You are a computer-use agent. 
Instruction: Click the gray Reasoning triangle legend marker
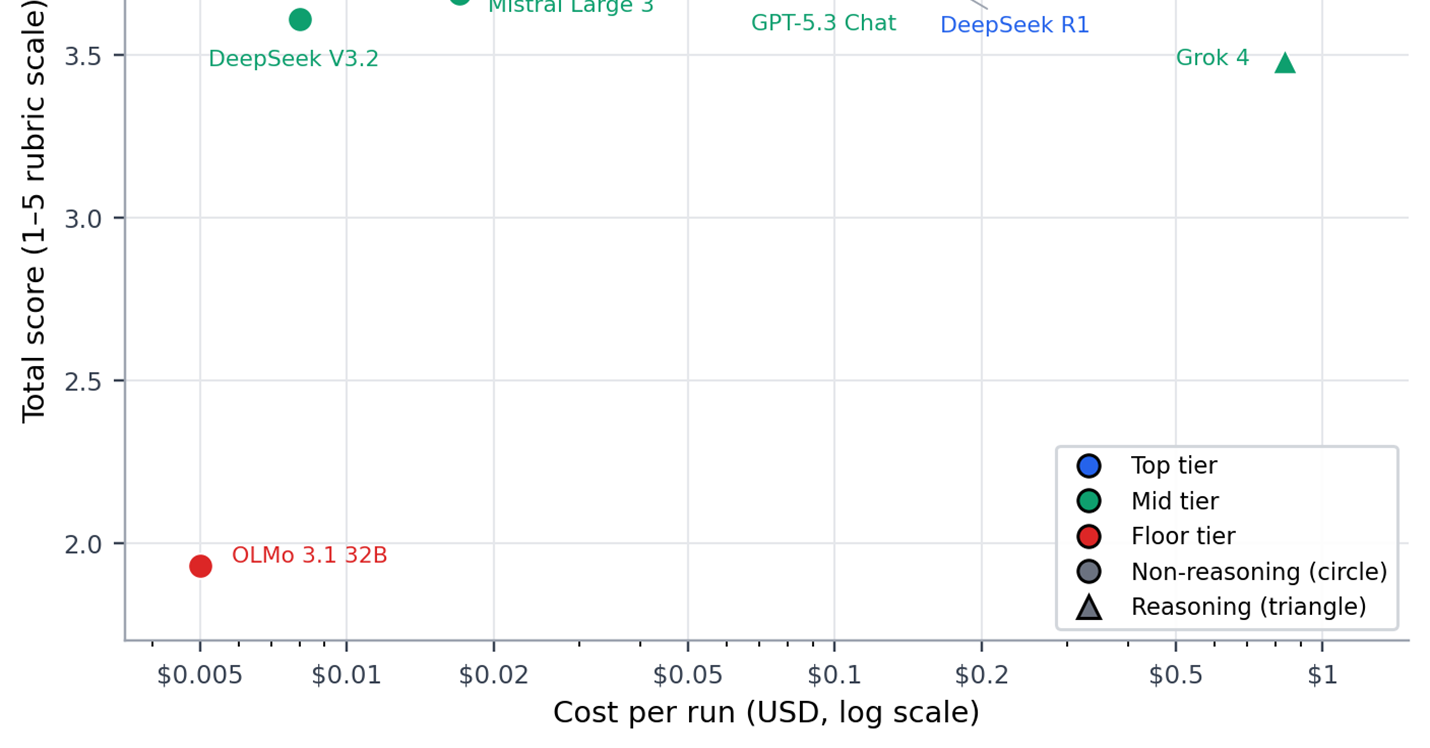pos(1088,607)
